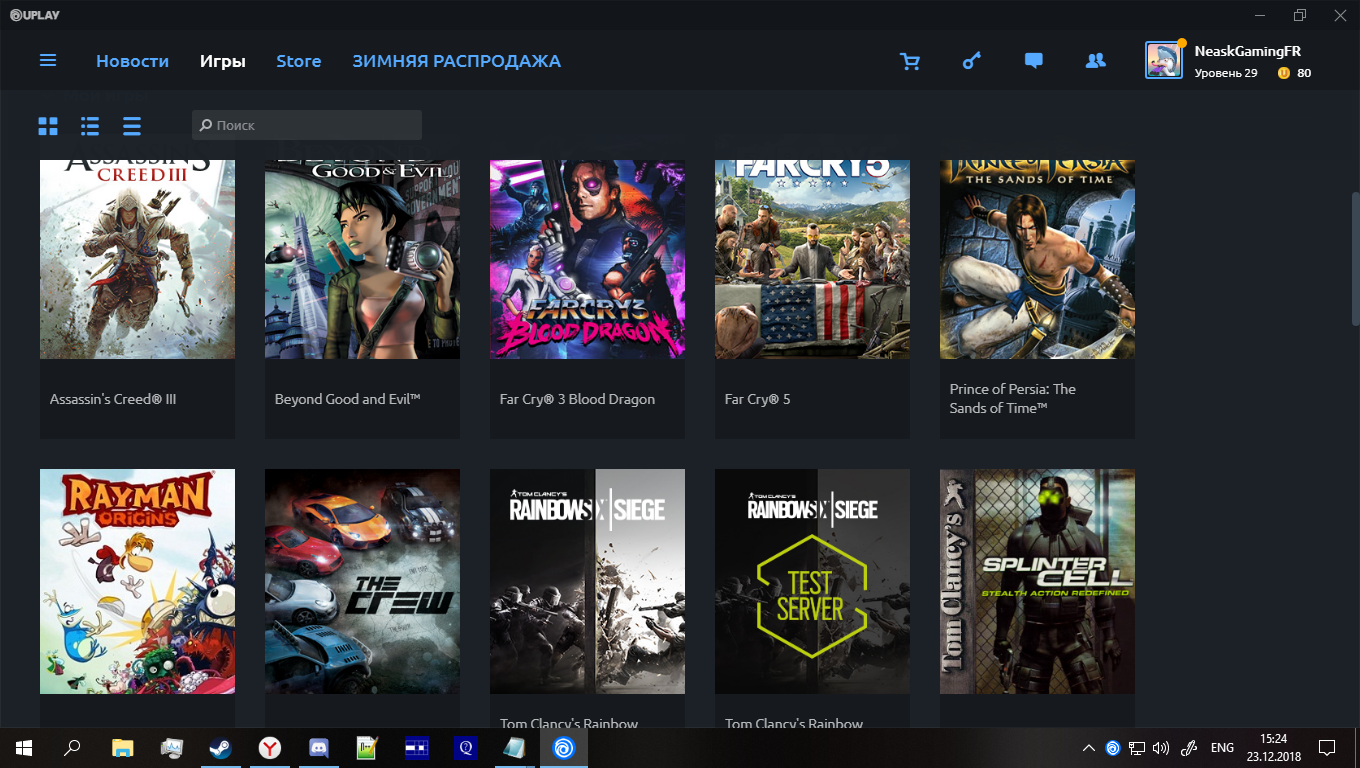Open the Windows Start menu
Image resolution: width=1360 pixels, height=768 pixels.
[x=24, y=747]
